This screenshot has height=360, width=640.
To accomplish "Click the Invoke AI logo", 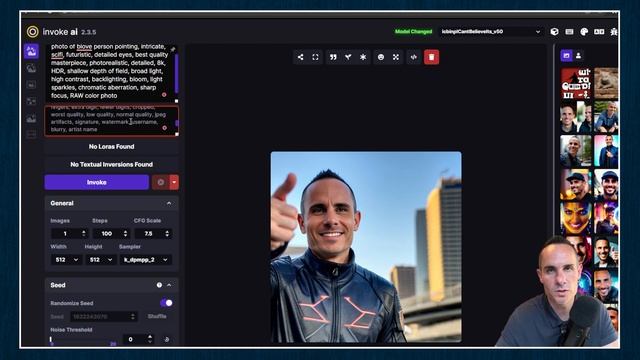I will point(32,32).
